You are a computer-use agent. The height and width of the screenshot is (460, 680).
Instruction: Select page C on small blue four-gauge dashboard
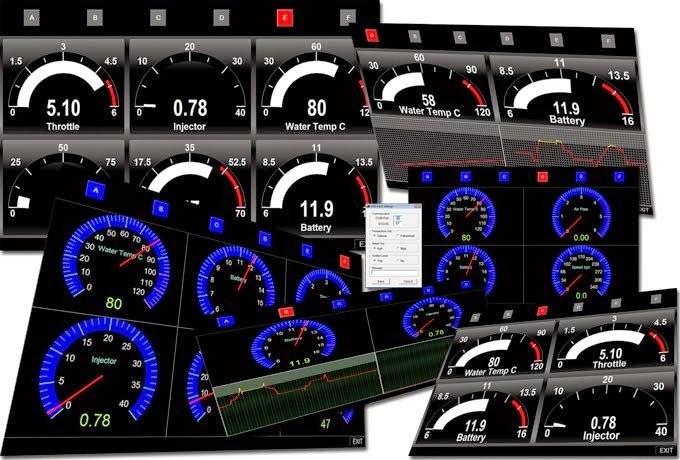(x=504, y=176)
